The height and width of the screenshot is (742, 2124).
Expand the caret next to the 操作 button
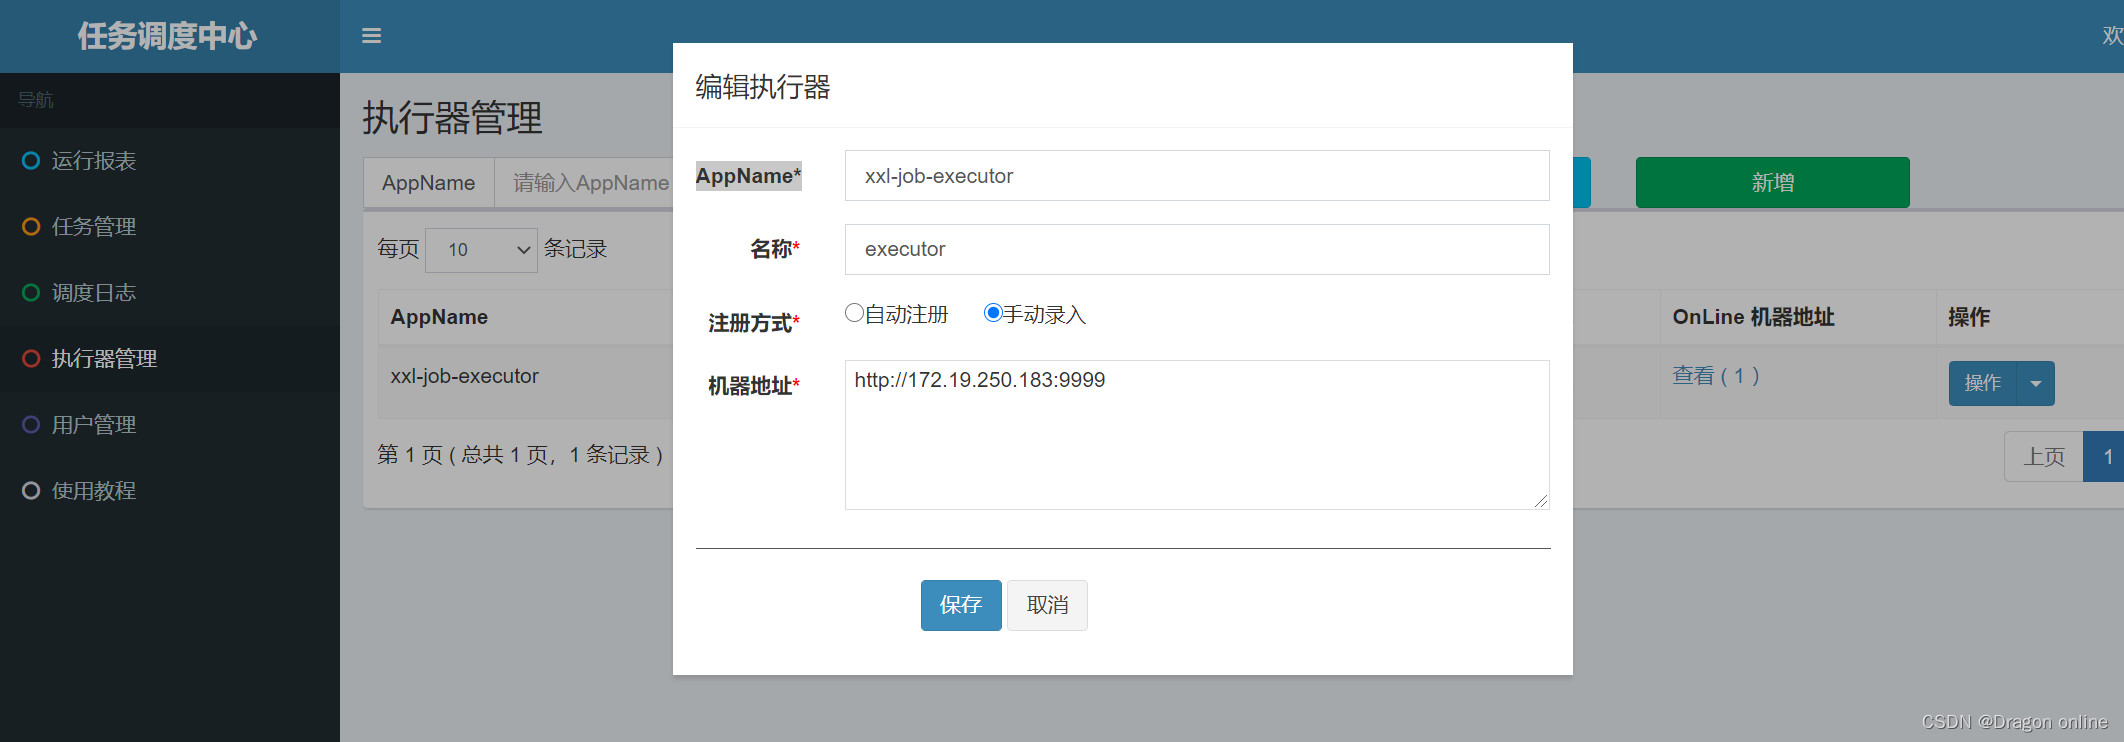2036,383
